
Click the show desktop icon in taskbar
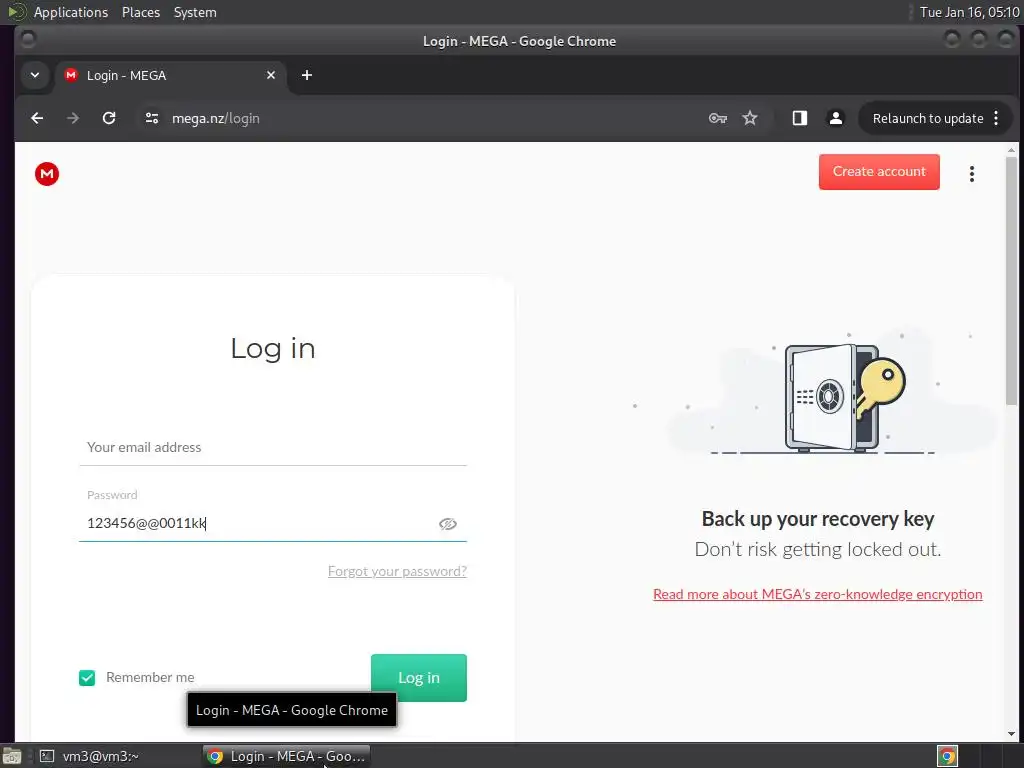click(x=12, y=756)
